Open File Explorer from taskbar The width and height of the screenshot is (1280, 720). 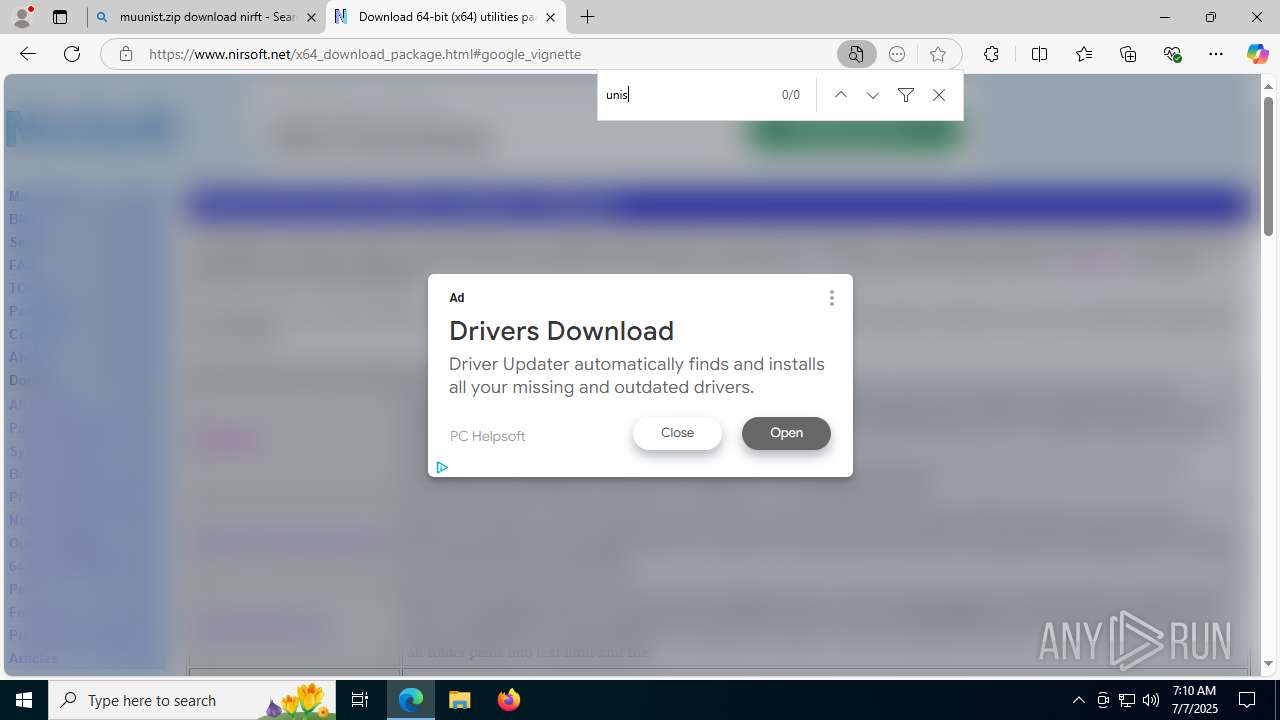pyautogui.click(x=460, y=700)
